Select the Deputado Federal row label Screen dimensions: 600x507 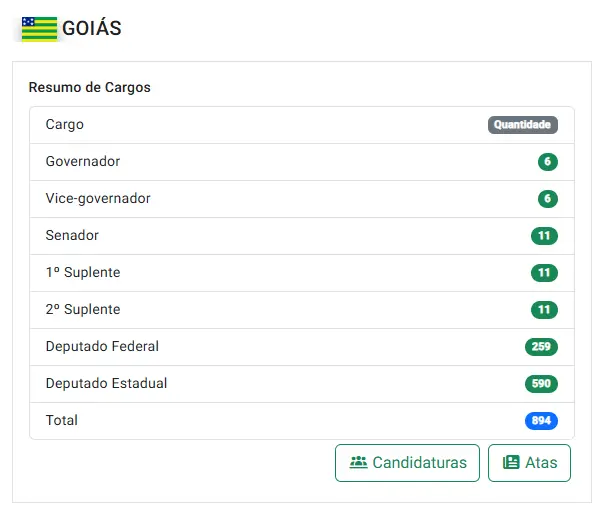(102, 346)
